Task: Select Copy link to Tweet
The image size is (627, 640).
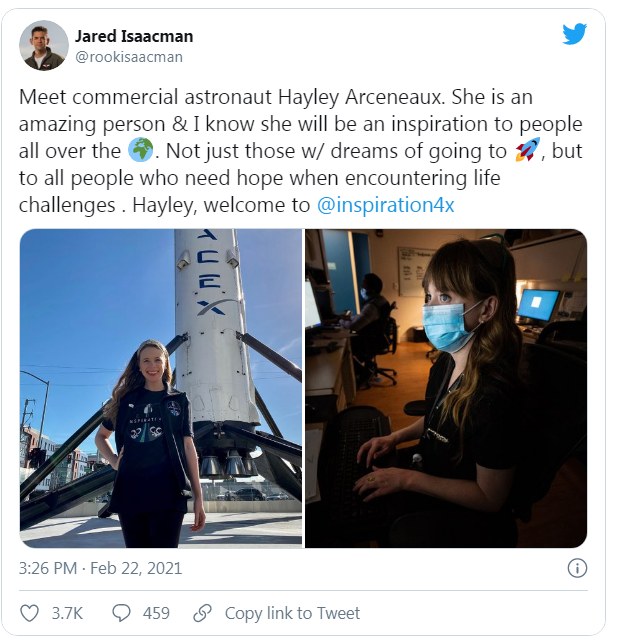Action: click(292, 613)
